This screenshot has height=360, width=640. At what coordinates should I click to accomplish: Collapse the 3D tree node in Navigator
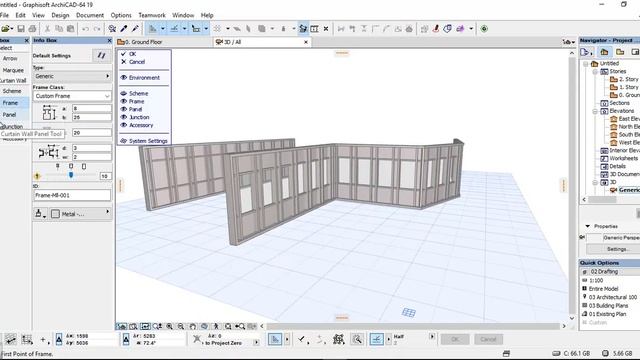[x=595, y=182]
